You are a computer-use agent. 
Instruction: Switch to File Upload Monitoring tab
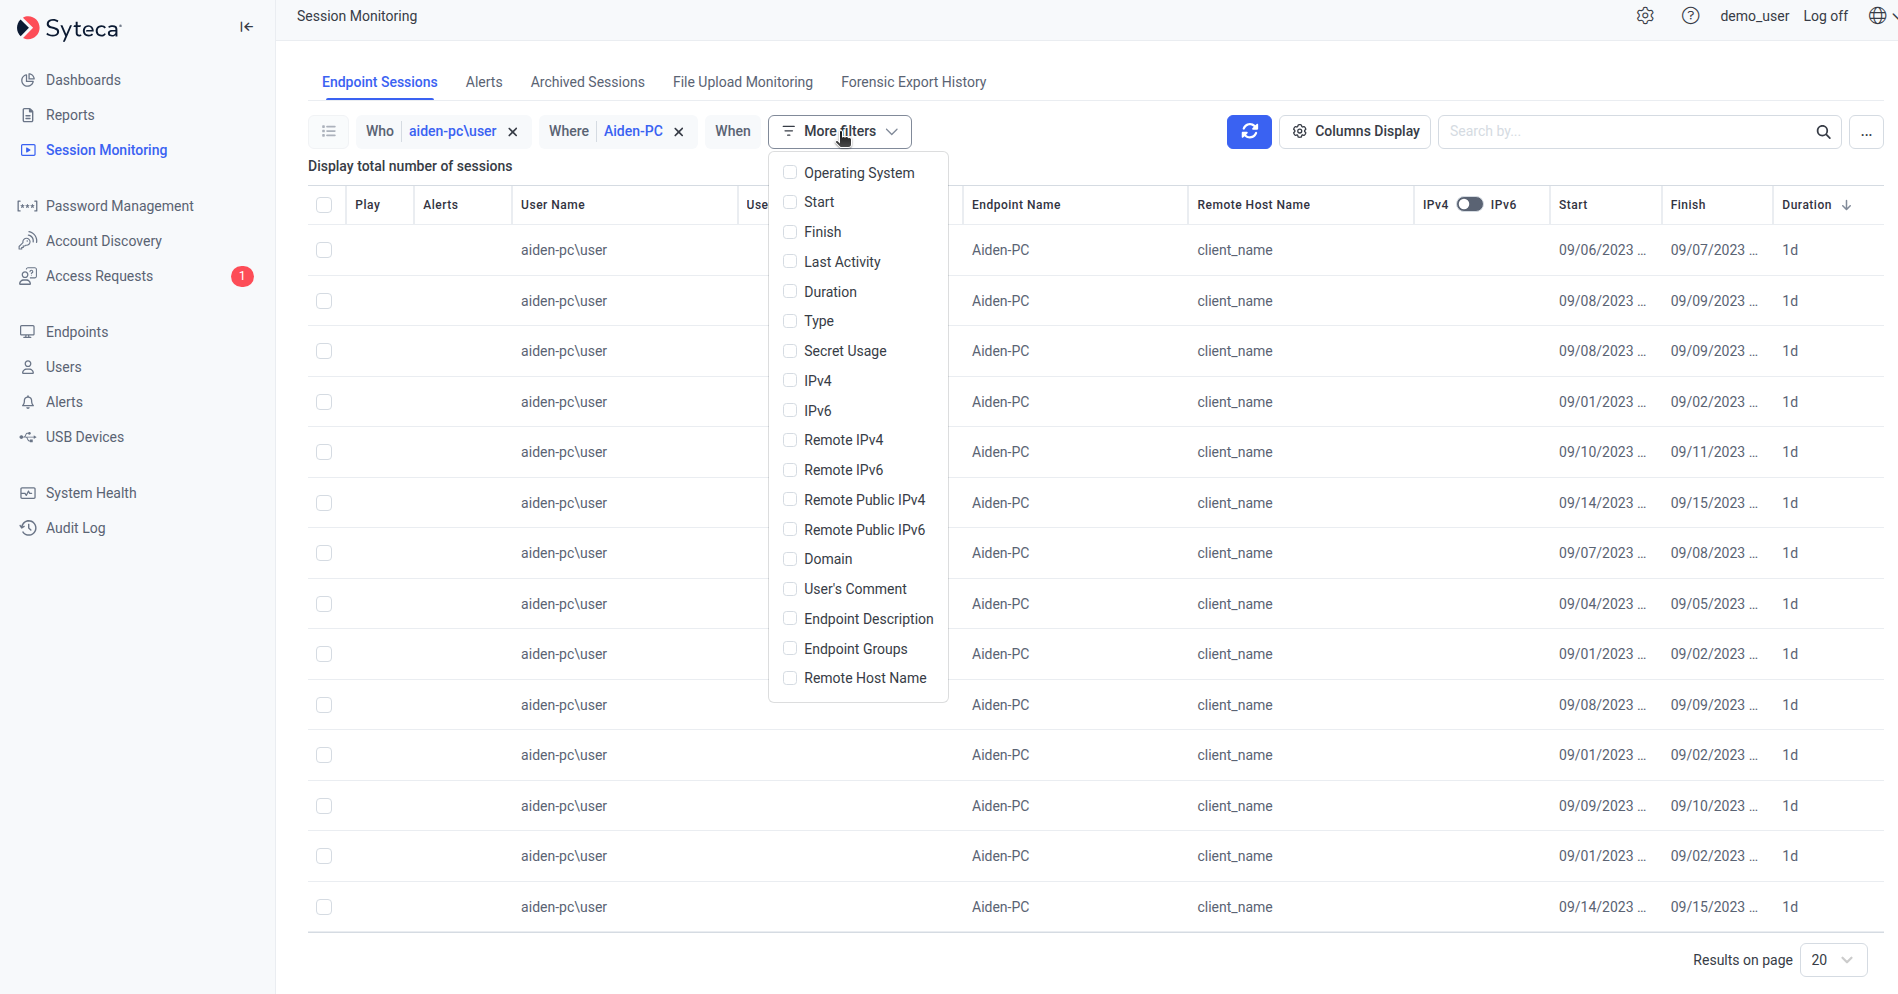click(x=743, y=82)
